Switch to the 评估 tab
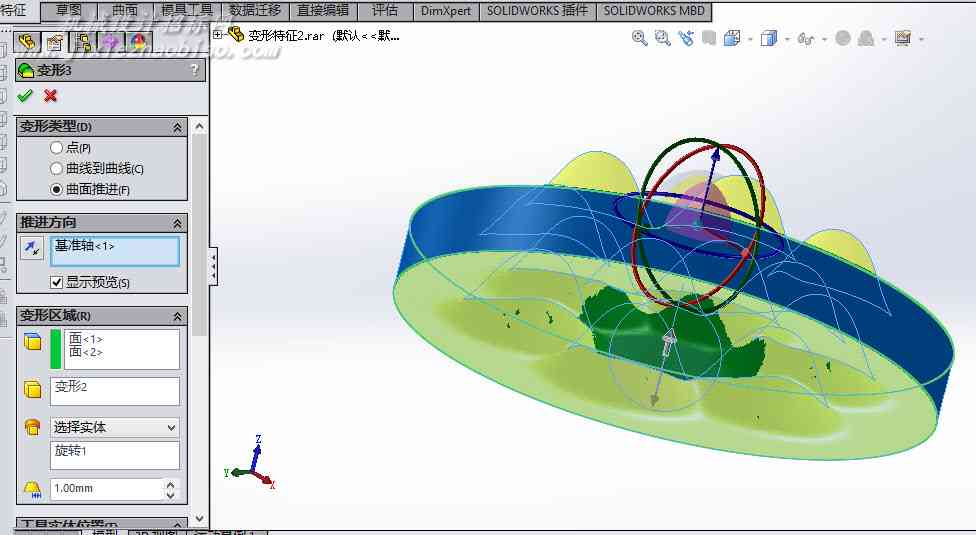976x535 pixels. (385, 11)
